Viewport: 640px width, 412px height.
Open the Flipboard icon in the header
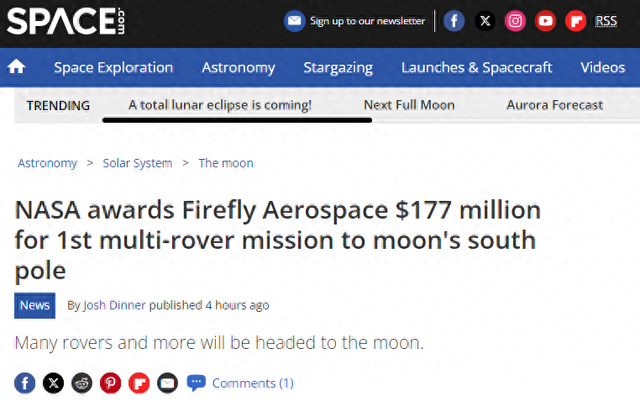pyautogui.click(x=576, y=21)
